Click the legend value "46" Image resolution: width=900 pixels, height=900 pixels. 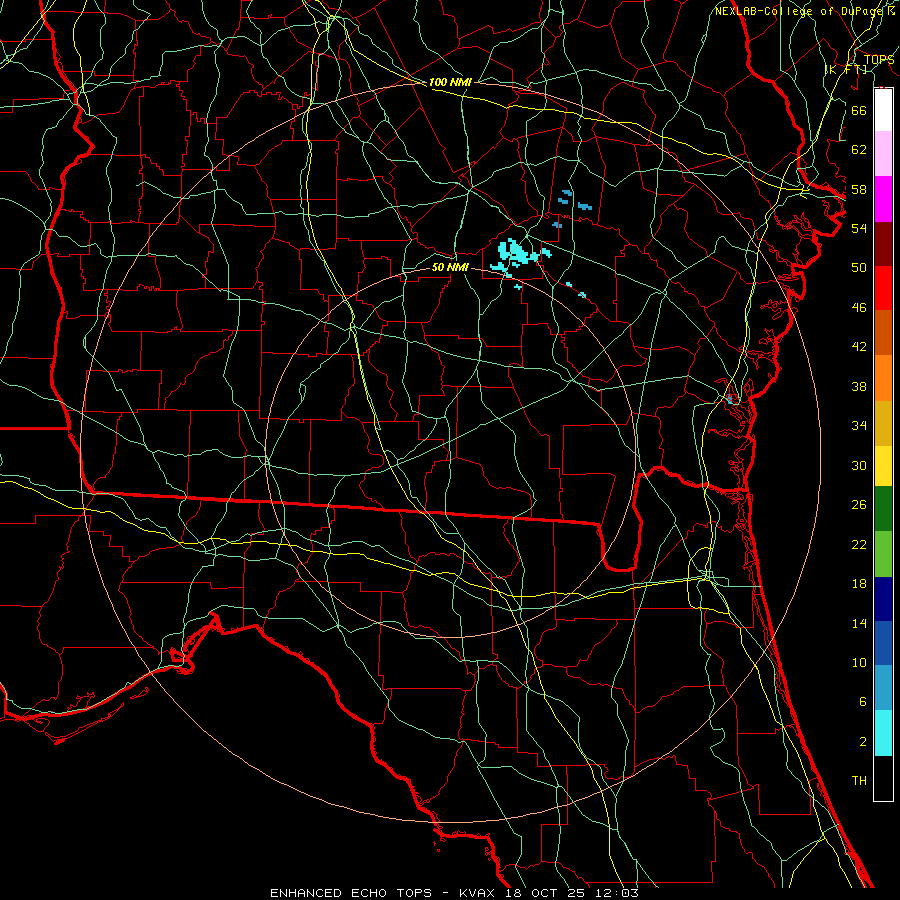[859, 308]
